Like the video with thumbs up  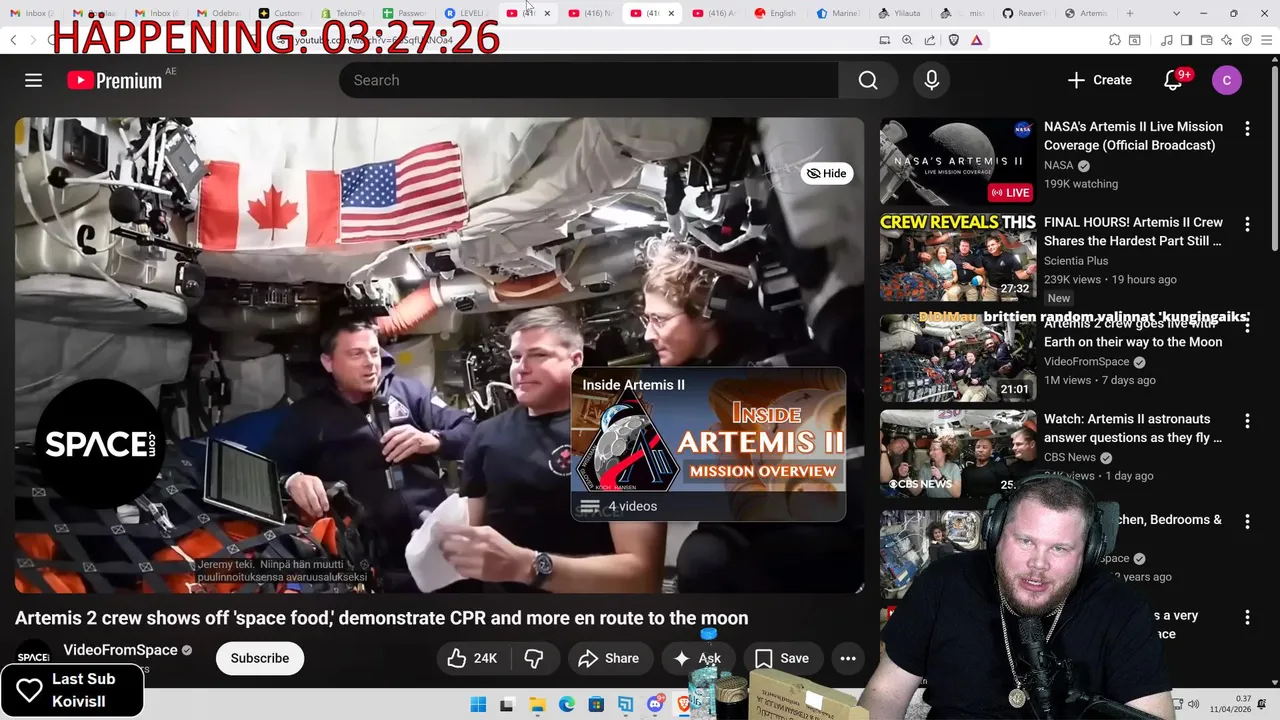pos(472,658)
